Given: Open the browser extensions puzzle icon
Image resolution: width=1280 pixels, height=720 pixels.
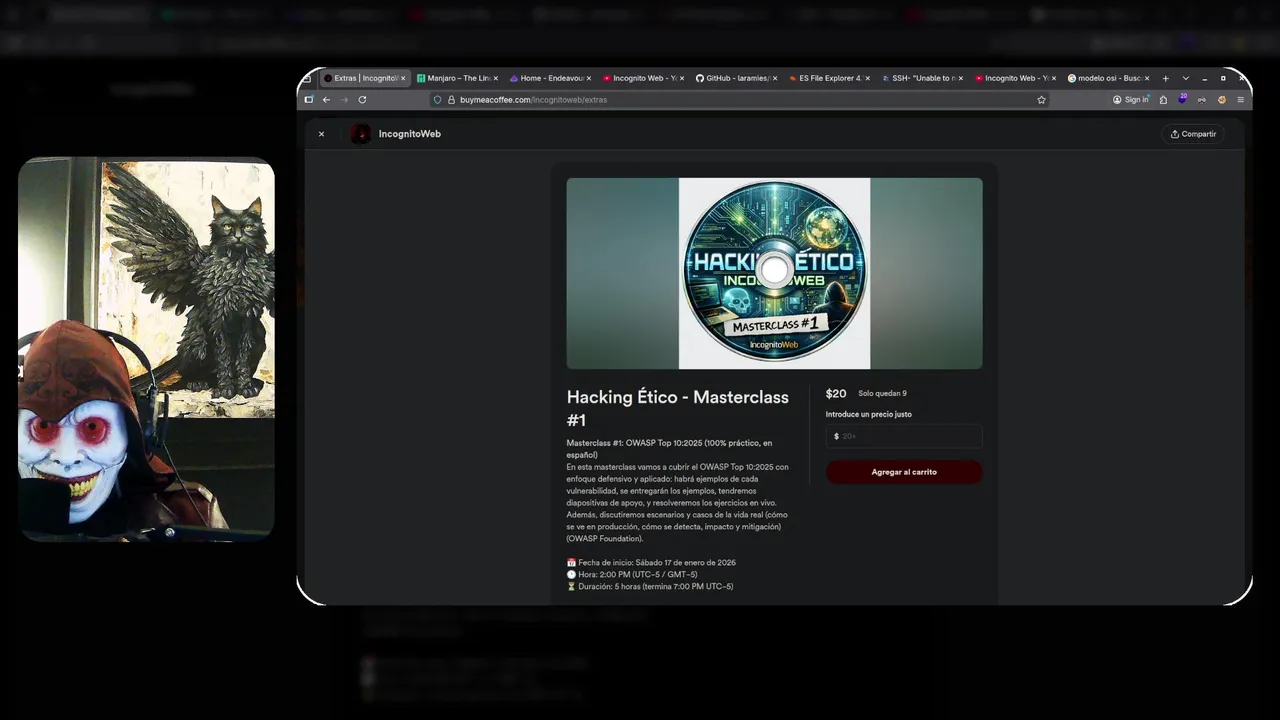Looking at the screenshot, I should (x=1163, y=100).
